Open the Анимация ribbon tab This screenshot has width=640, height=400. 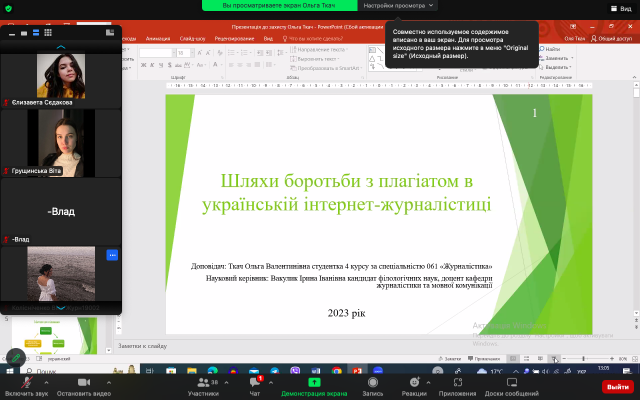(157, 37)
